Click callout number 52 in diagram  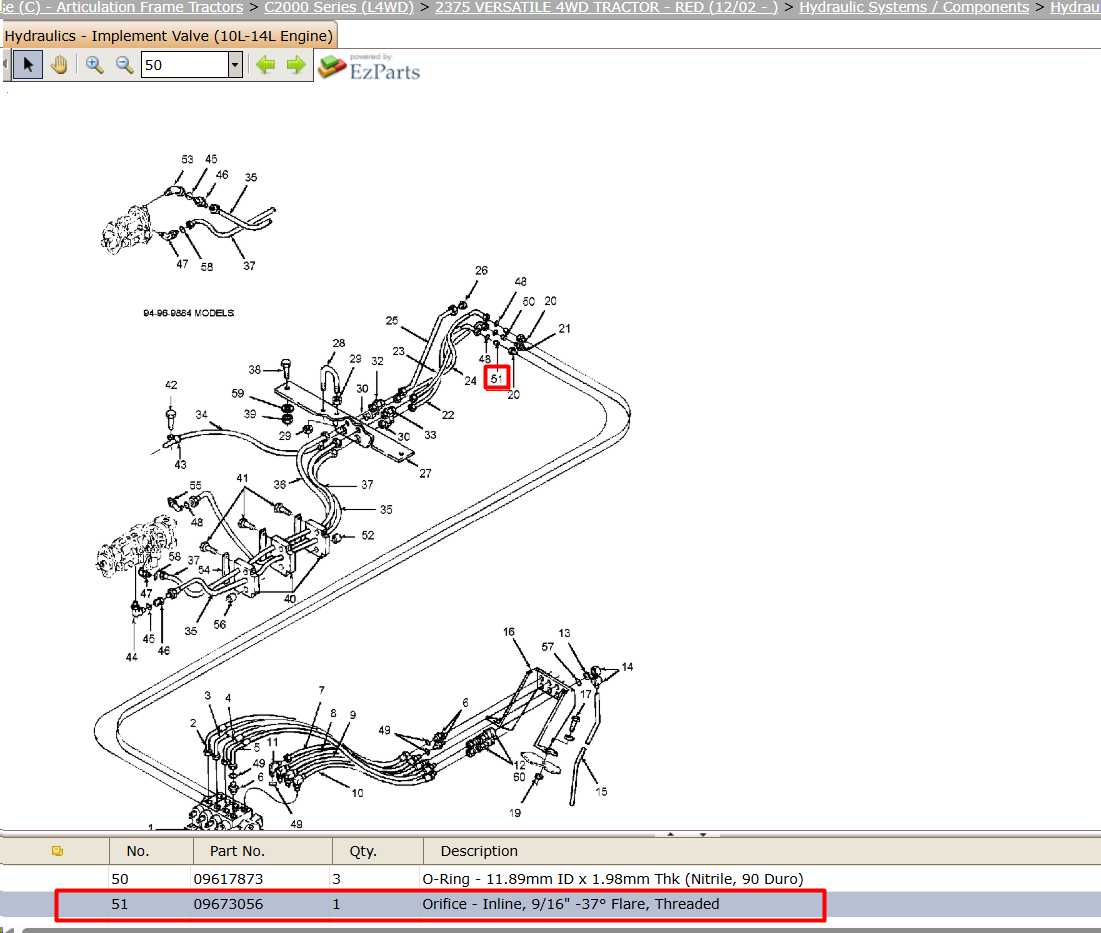click(368, 536)
